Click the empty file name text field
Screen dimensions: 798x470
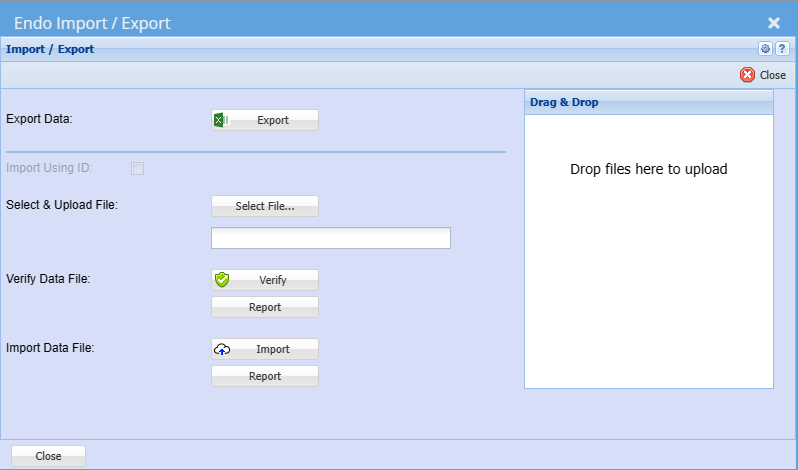[x=330, y=238]
